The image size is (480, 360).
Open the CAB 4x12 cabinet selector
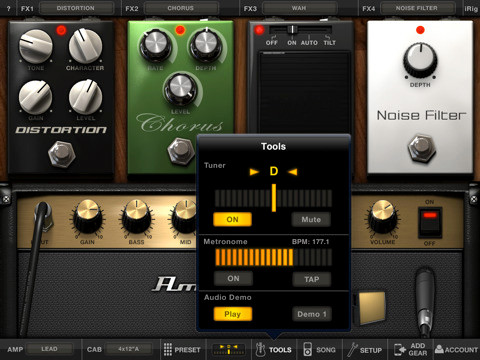pyautogui.click(x=129, y=349)
